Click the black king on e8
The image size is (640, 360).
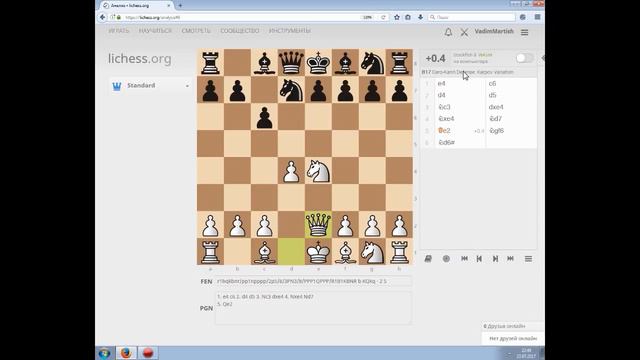(x=318, y=63)
